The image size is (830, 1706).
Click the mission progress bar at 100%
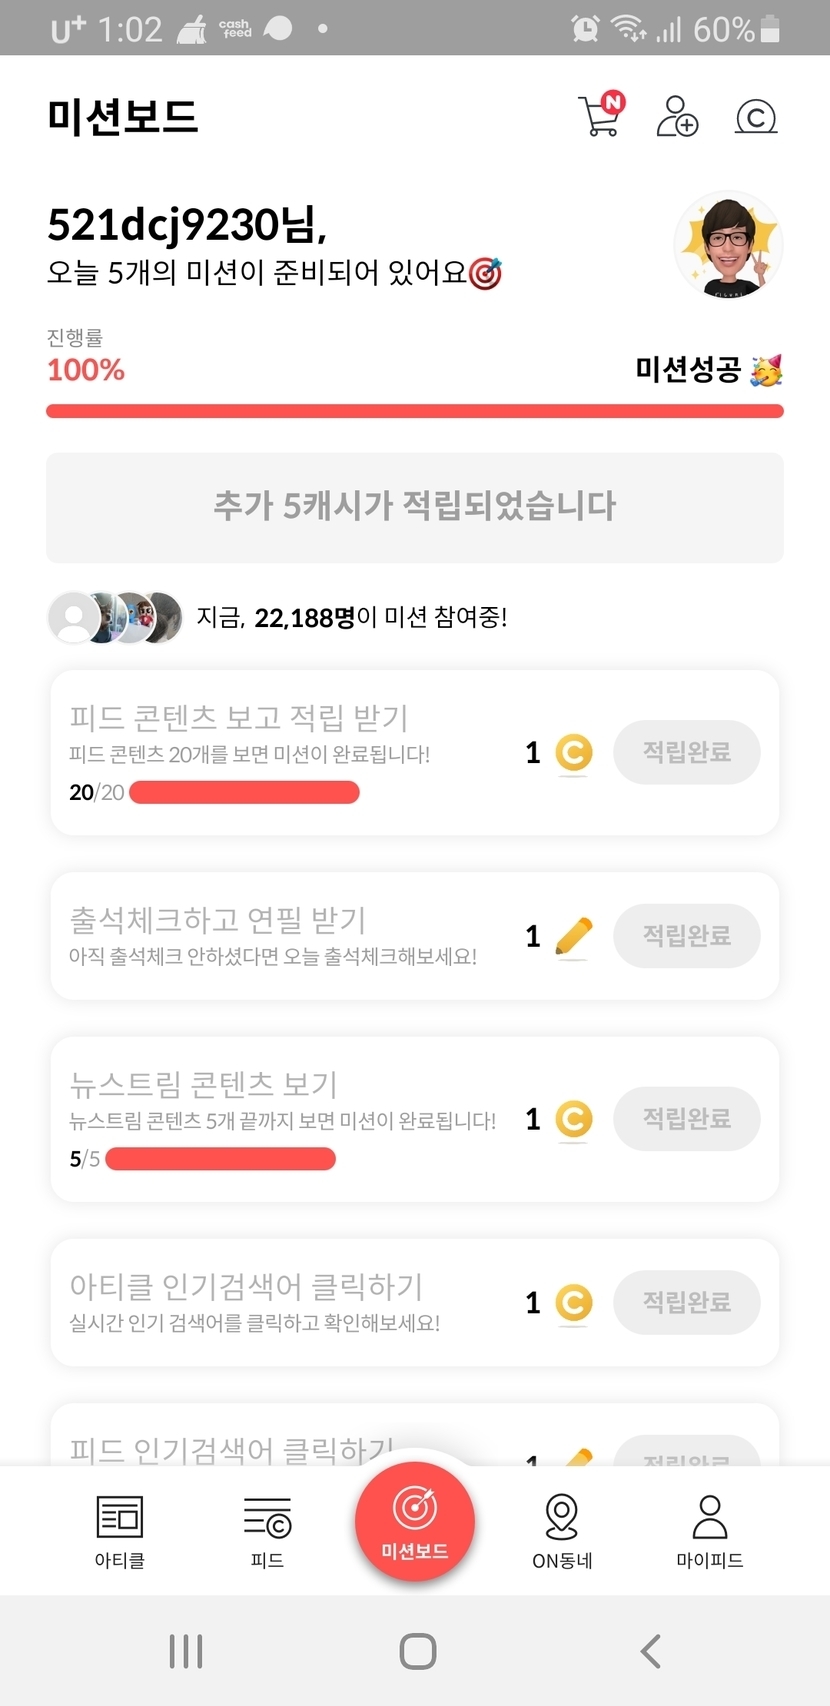415,411
